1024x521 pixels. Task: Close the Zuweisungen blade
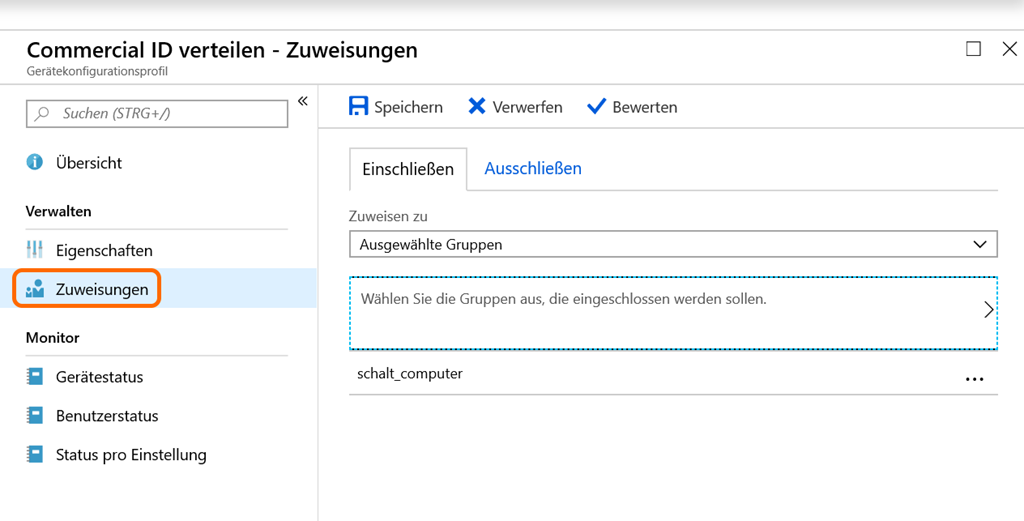[1008, 49]
